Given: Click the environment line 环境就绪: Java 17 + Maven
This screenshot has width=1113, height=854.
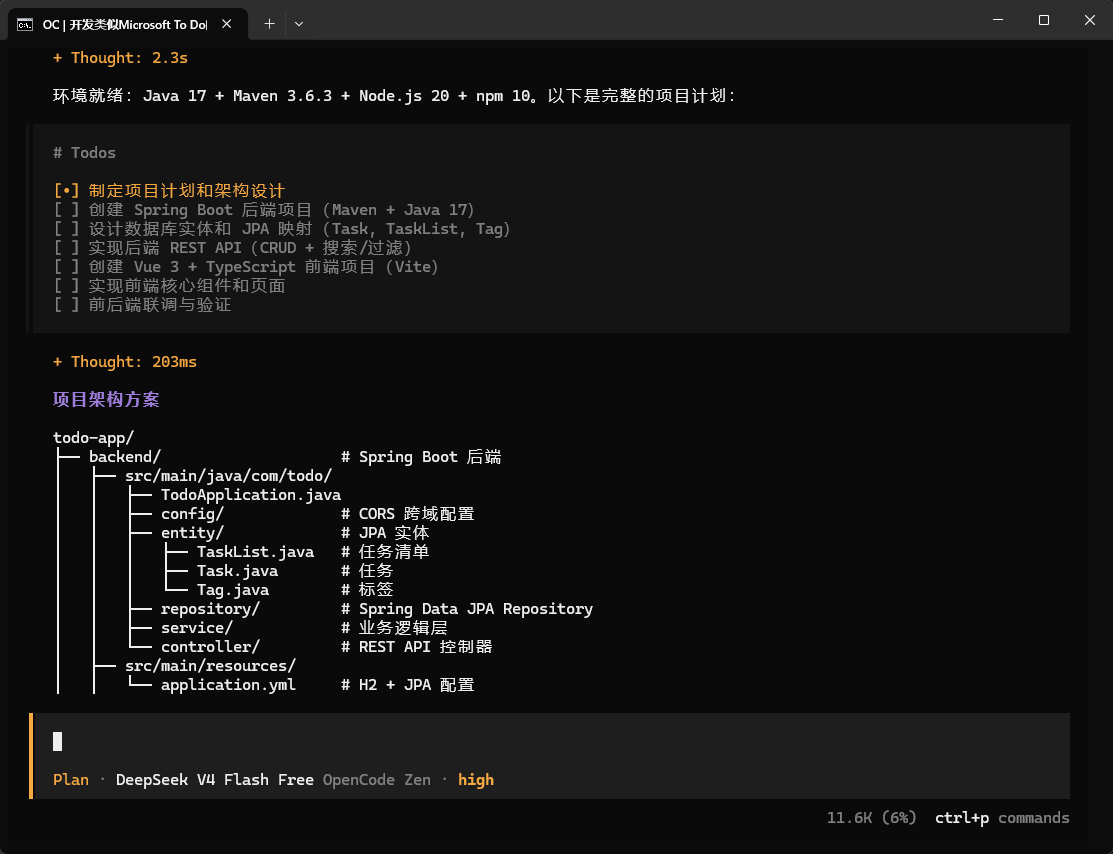Looking at the screenshot, I should (395, 96).
